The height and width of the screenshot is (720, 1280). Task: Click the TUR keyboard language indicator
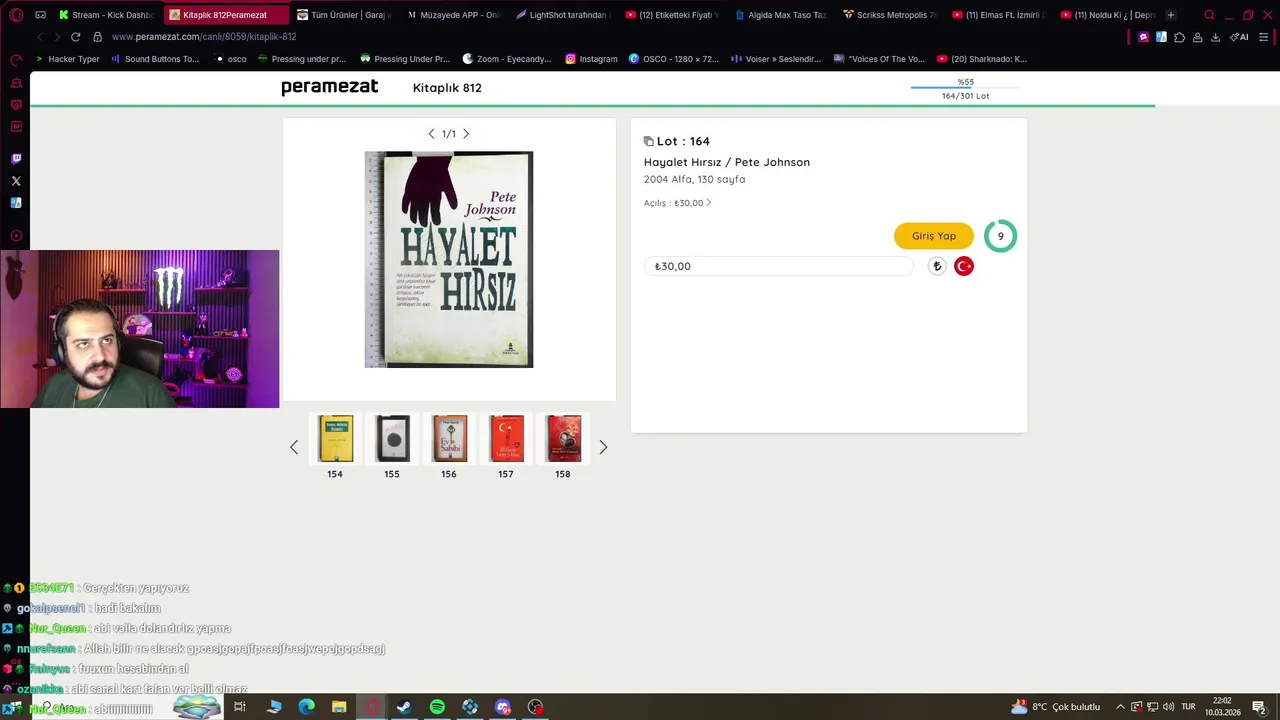[1189, 707]
